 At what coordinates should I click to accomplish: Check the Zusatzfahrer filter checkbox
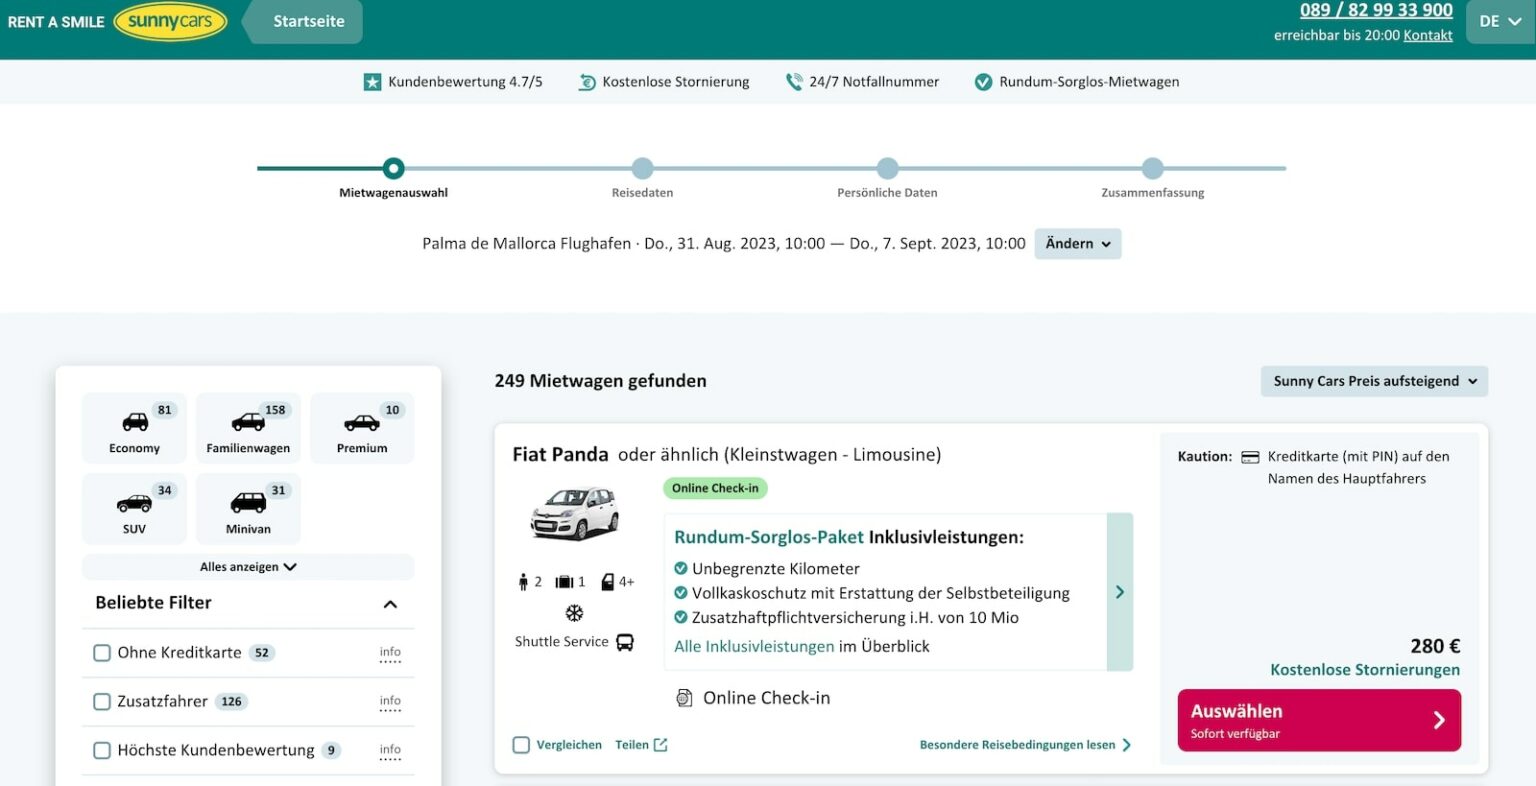click(x=102, y=702)
